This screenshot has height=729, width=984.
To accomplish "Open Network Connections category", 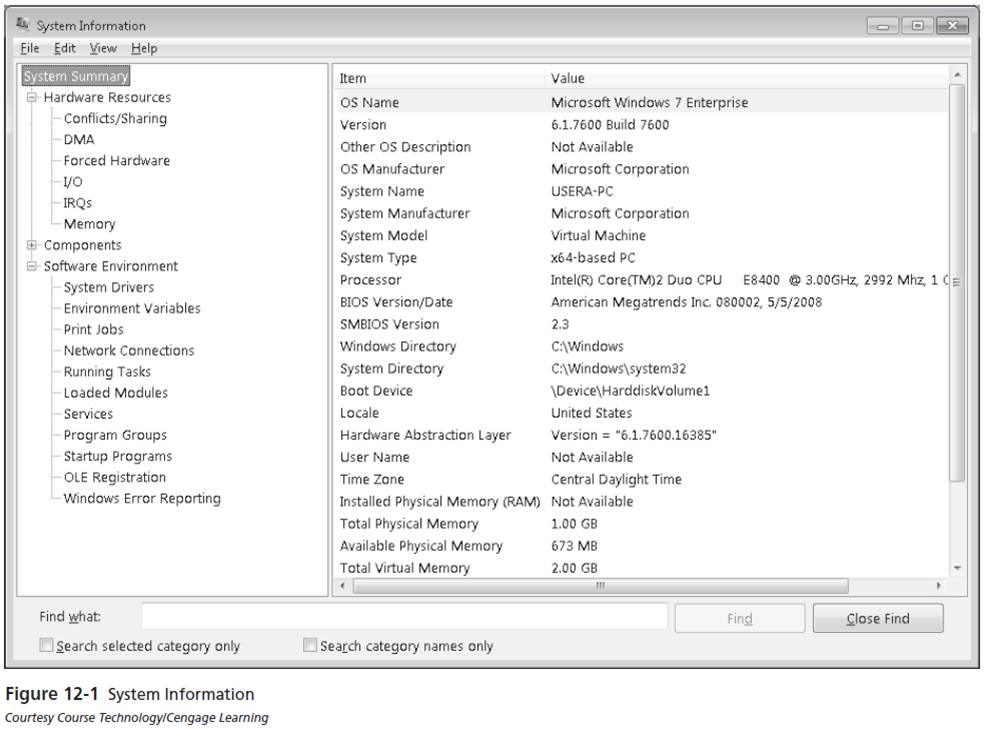I will point(129,351).
